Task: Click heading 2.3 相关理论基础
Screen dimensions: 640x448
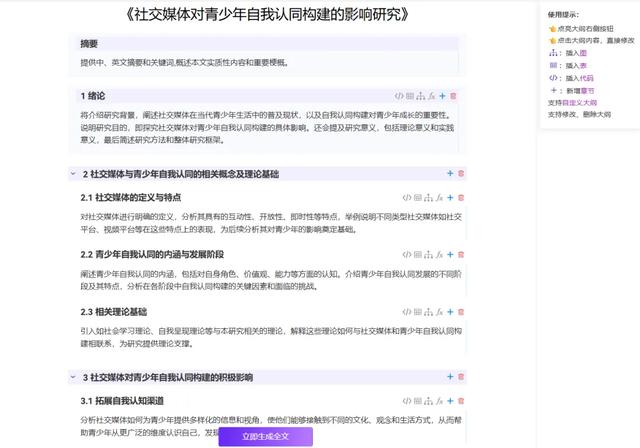Action: pos(113,312)
